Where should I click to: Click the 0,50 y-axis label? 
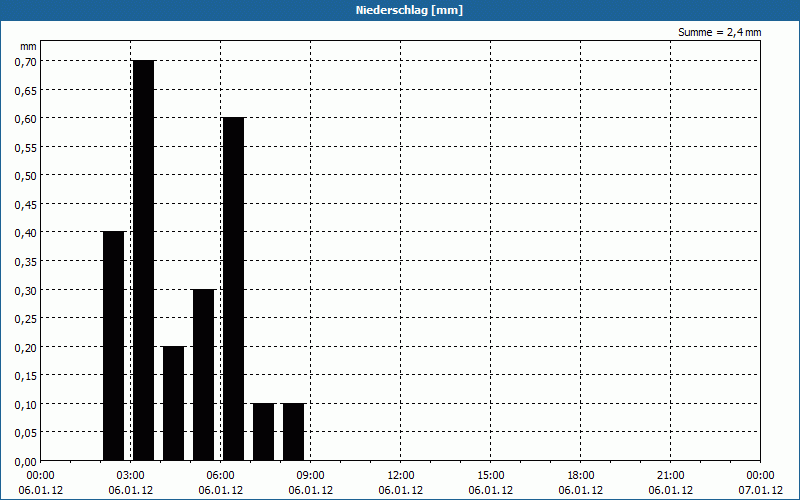26,176
